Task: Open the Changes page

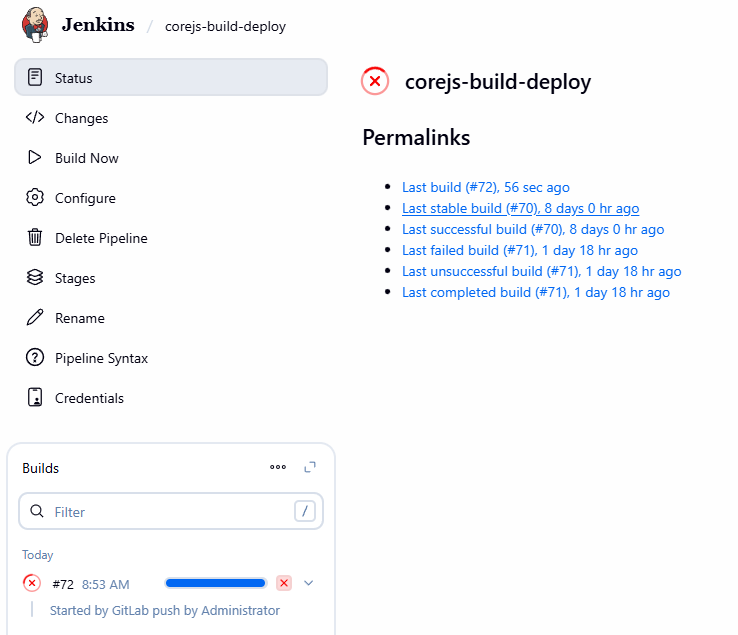Action: [81, 118]
